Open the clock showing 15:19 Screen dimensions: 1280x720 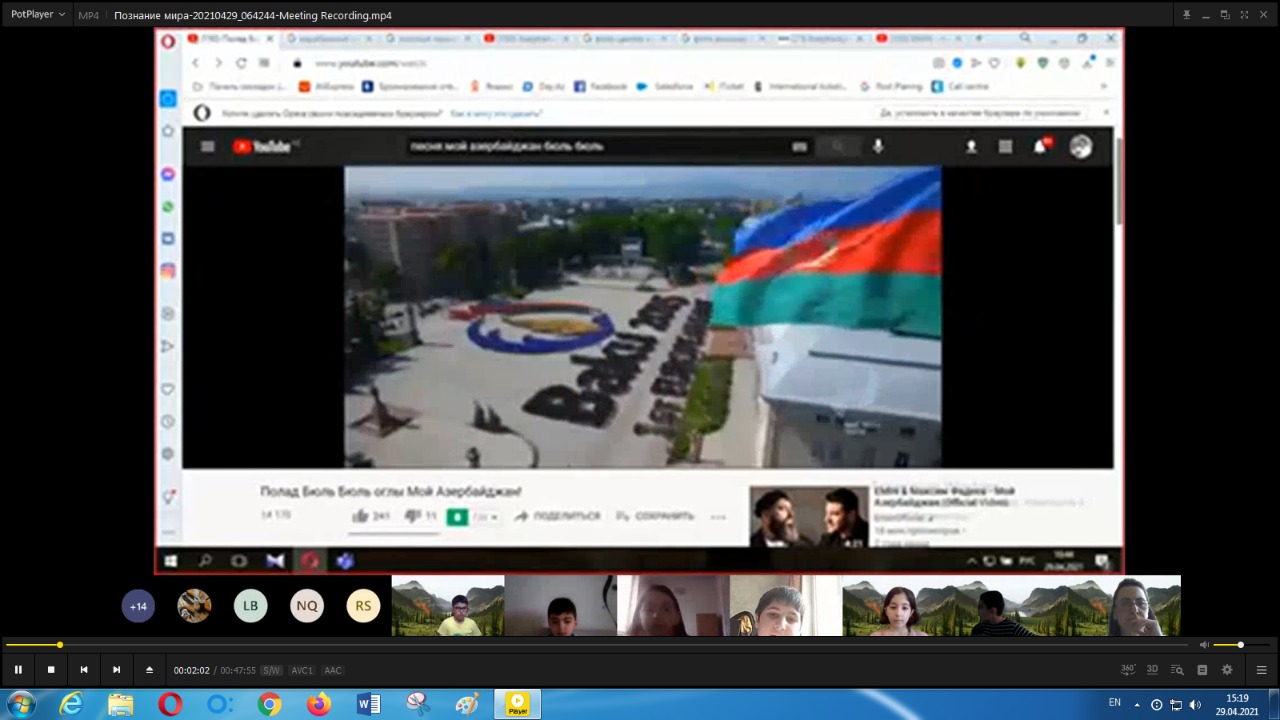click(1237, 705)
